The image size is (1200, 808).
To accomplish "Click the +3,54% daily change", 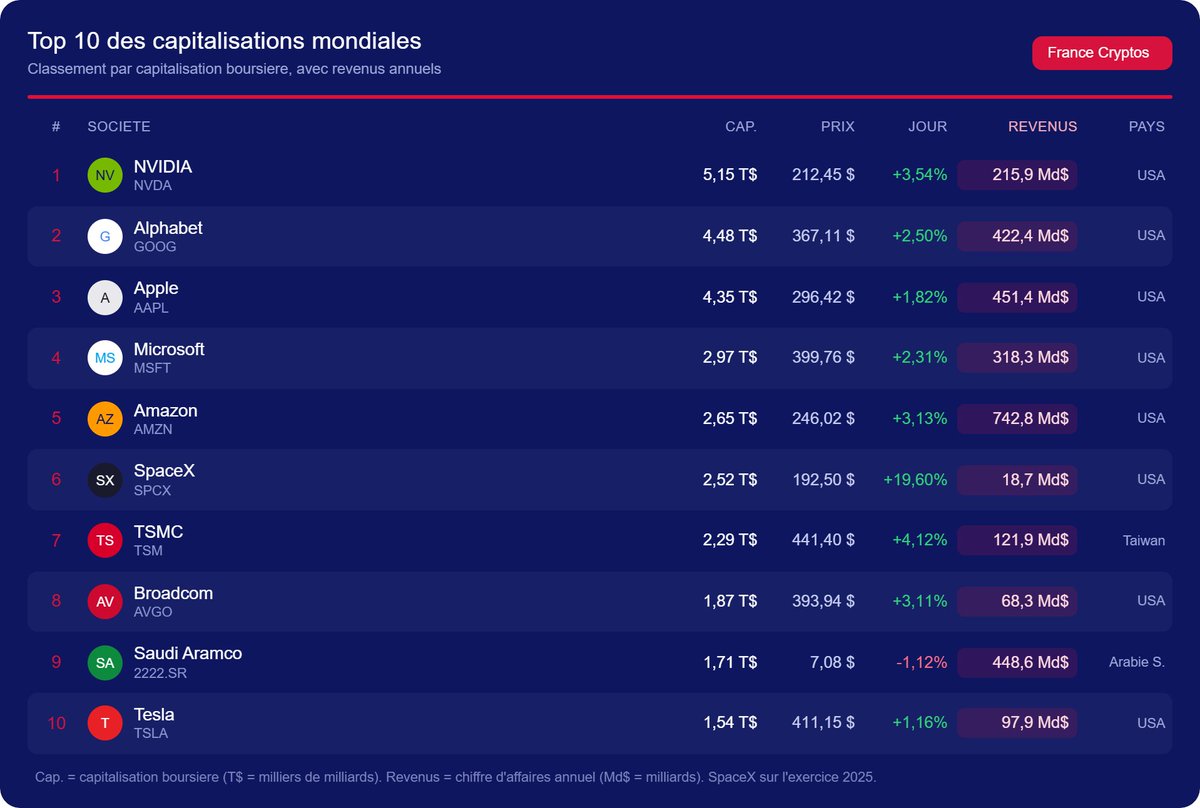I will [x=920, y=175].
